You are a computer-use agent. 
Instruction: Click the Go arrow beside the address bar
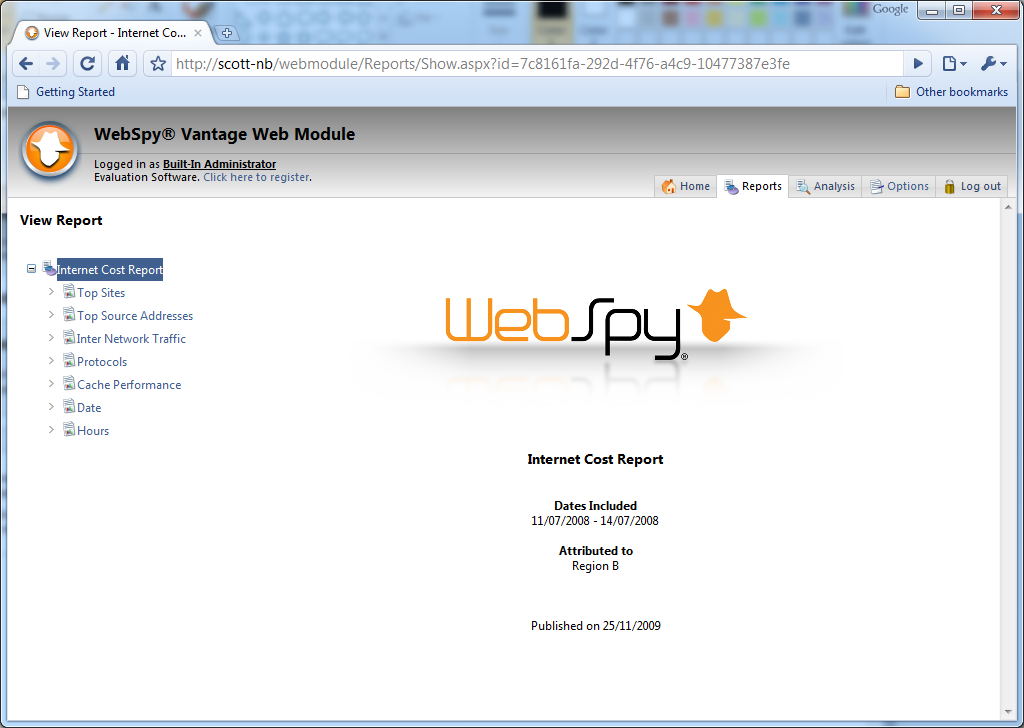pyautogui.click(x=918, y=64)
